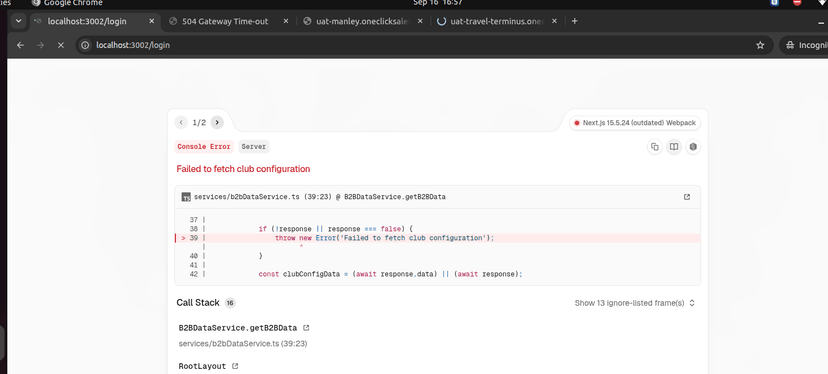Viewport: 828px width, 374px height.
Task: Open error documentation book icon
Action: pyautogui.click(x=674, y=147)
